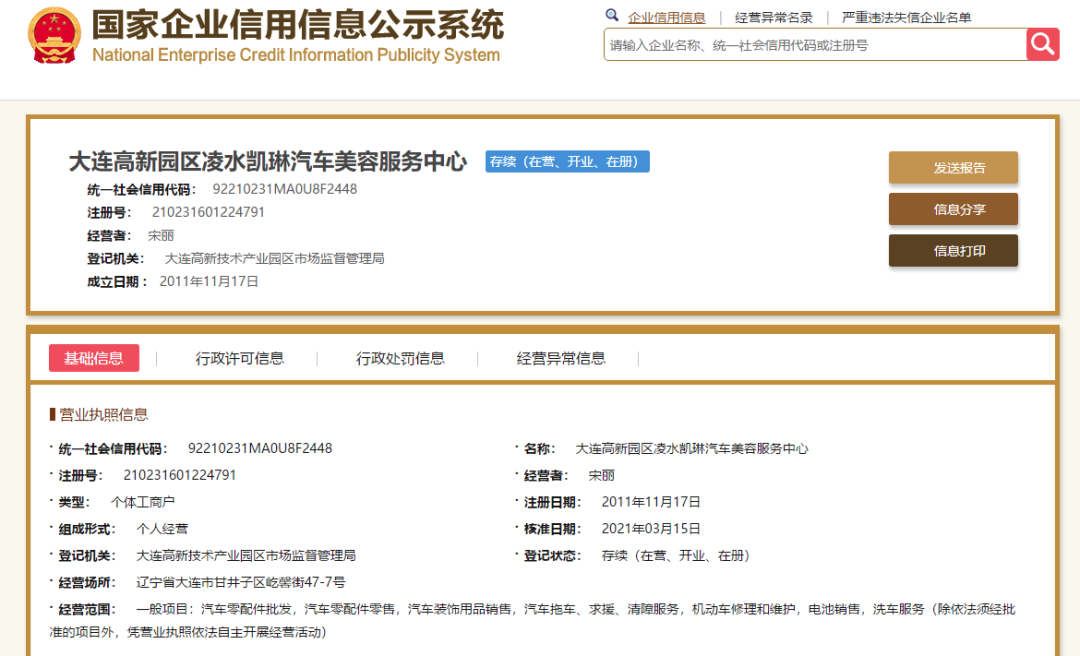Select the 经营异常名录 search category
Image resolution: width=1080 pixels, height=656 pixels.
(x=773, y=17)
